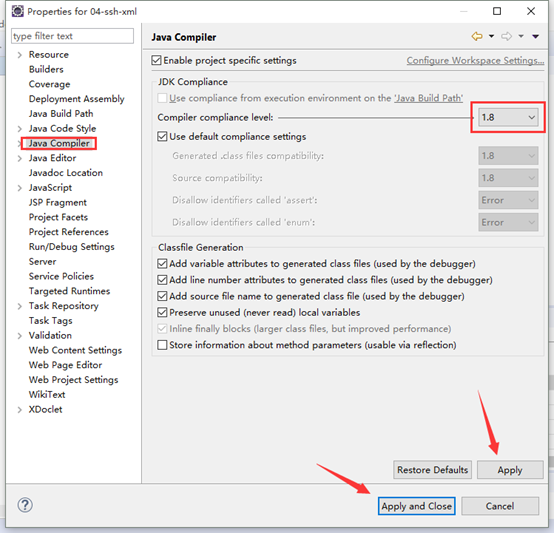This screenshot has width=554, height=533.
Task: Click the forward navigation arrow icon
Action: (x=506, y=36)
